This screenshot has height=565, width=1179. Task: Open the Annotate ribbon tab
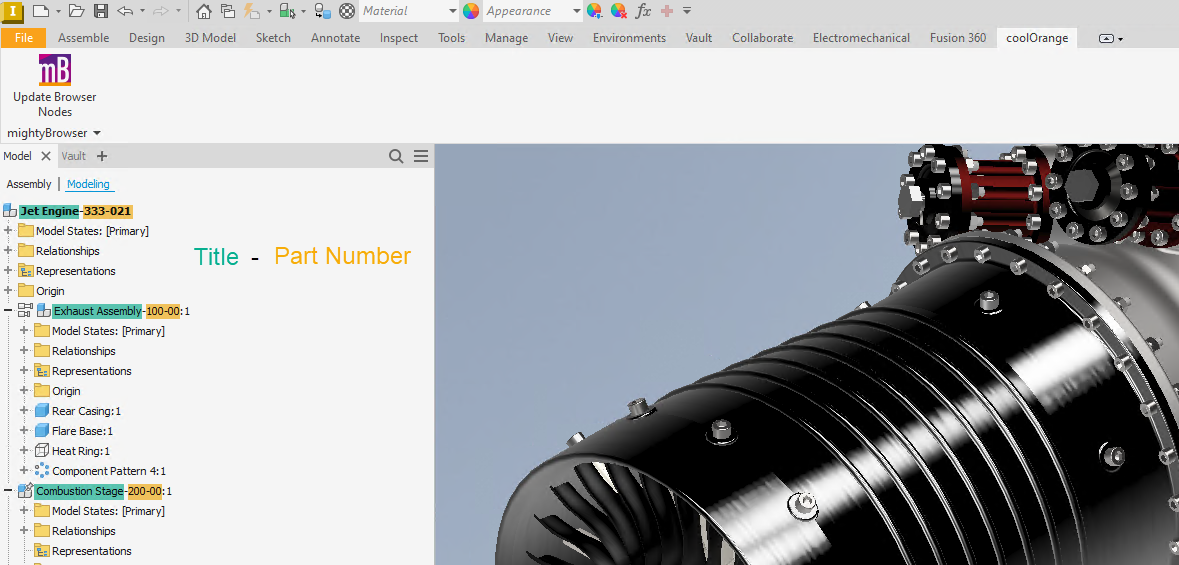pyautogui.click(x=335, y=38)
